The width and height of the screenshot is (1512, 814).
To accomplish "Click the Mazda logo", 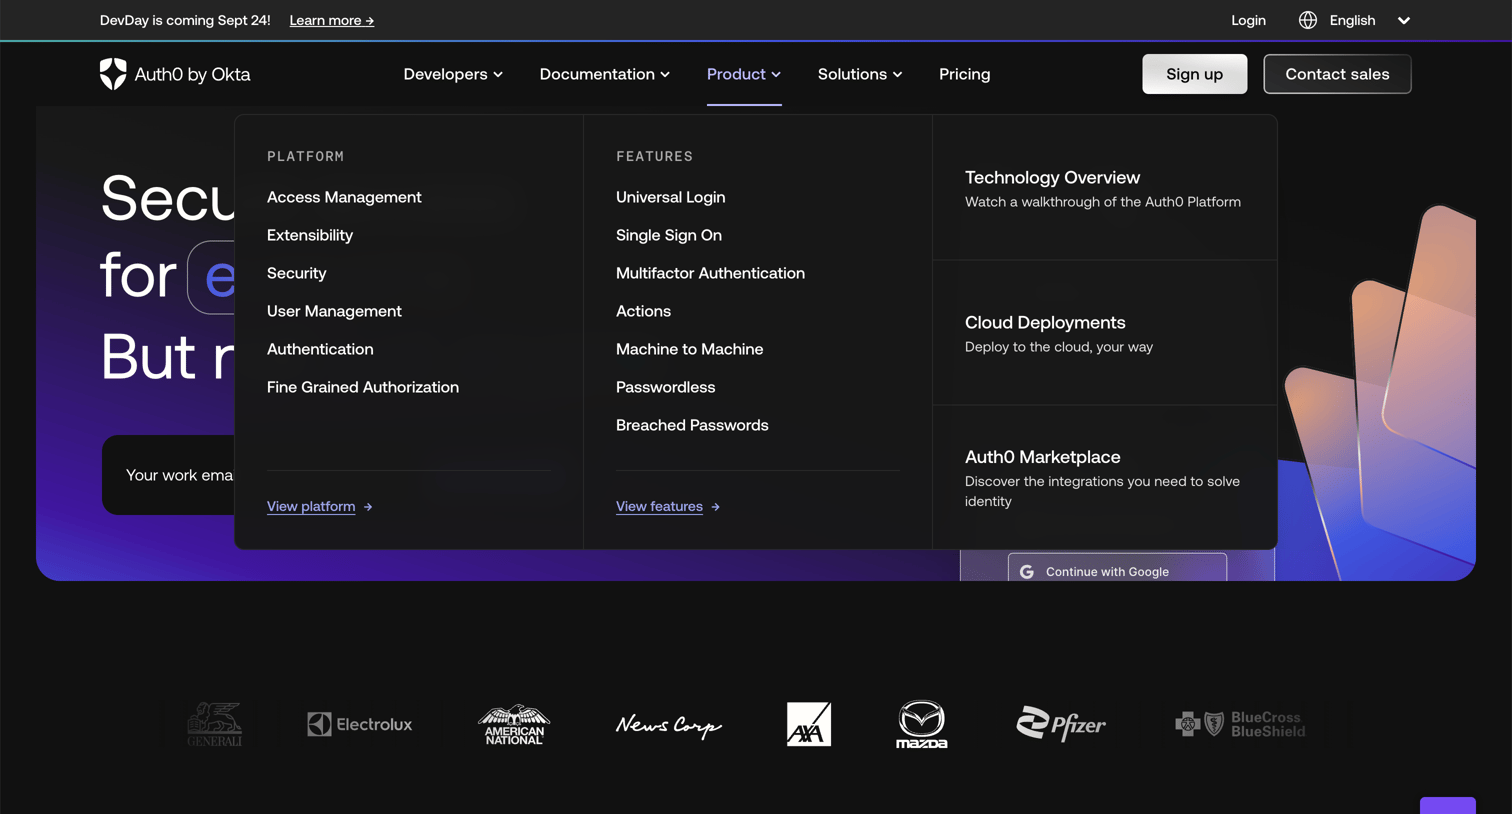I will coord(922,724).
